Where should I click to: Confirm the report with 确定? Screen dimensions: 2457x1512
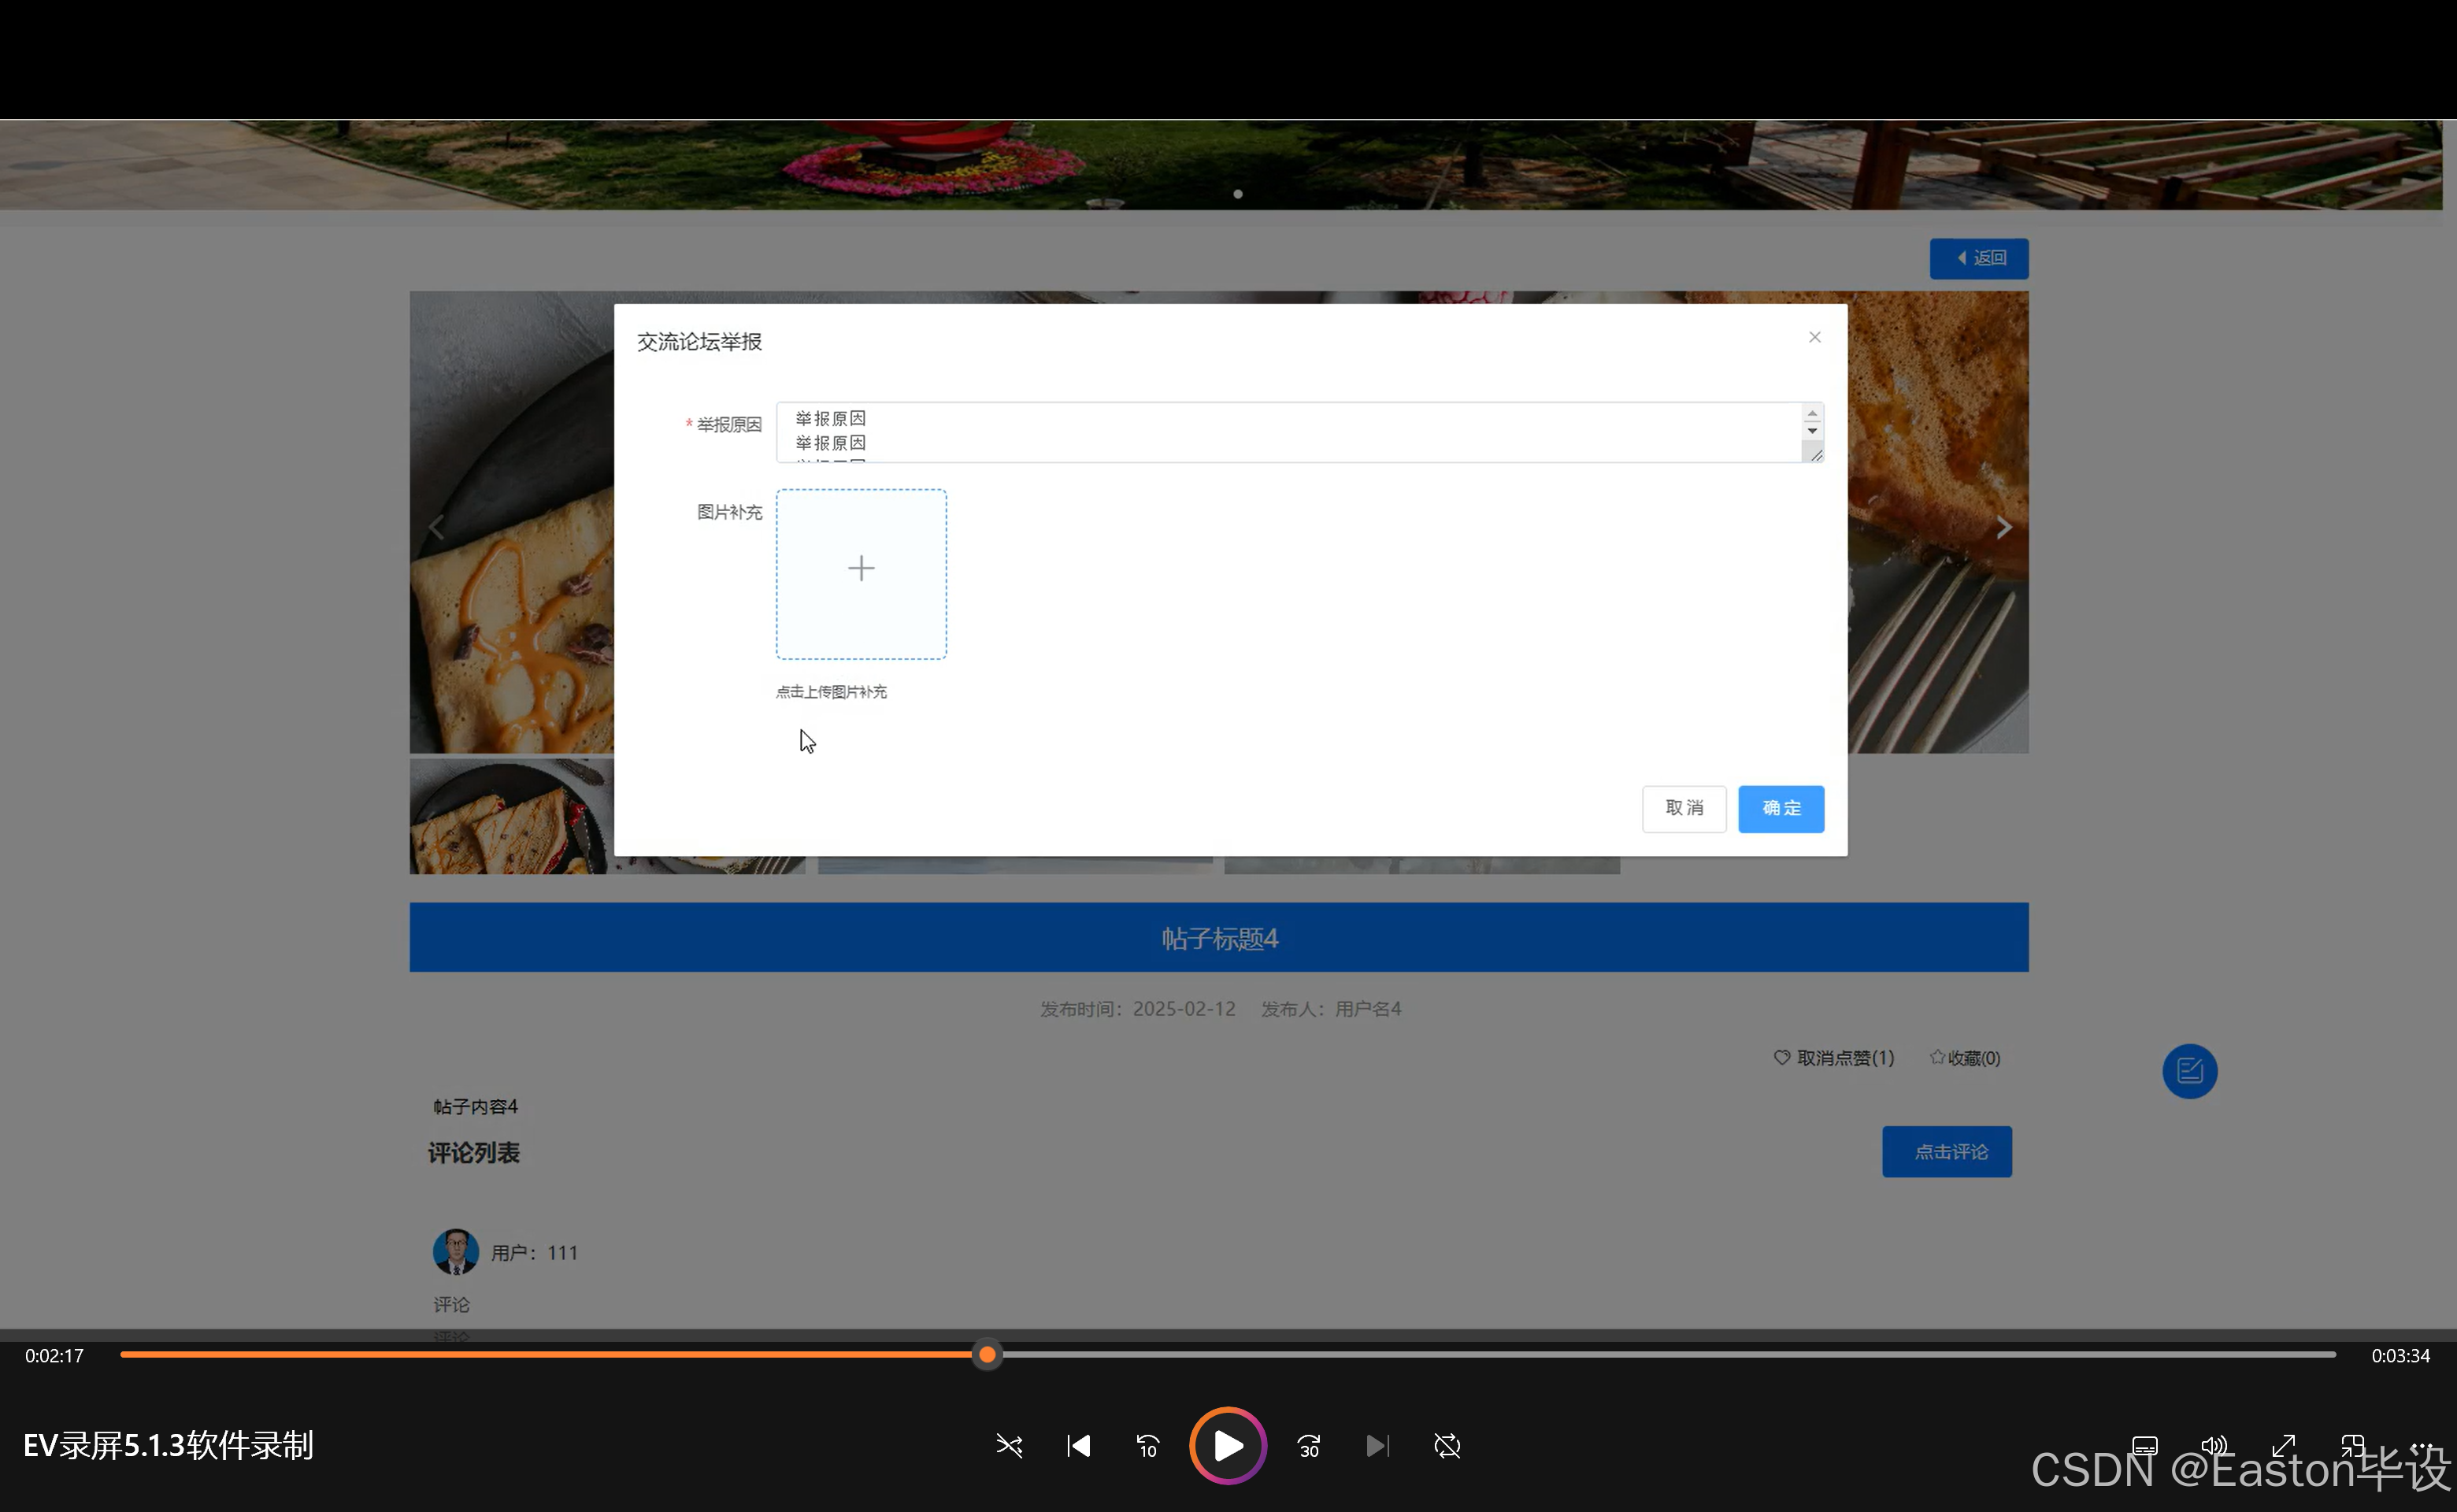pos(1781,808)
